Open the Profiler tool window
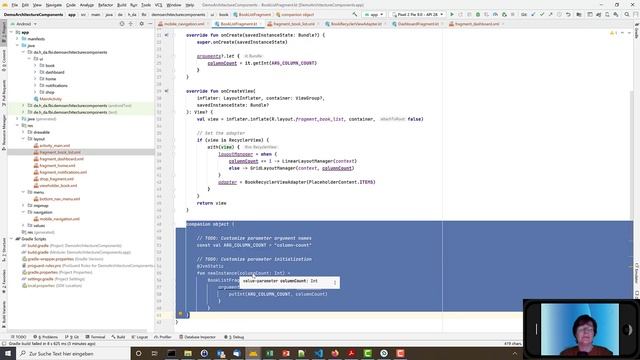The width and height of the screenshot is (640, 360). tap(163, 337)
